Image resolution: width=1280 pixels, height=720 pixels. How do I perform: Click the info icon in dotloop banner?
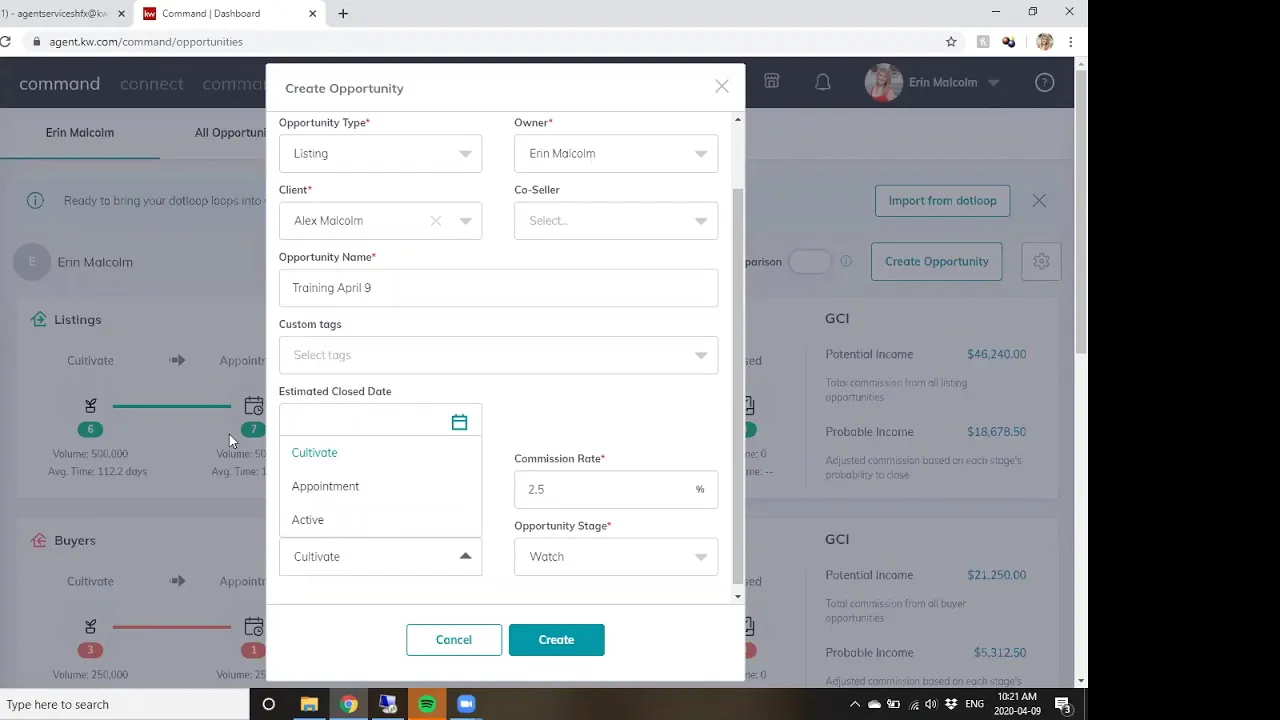pyautogui.click(x=35, y=200)
